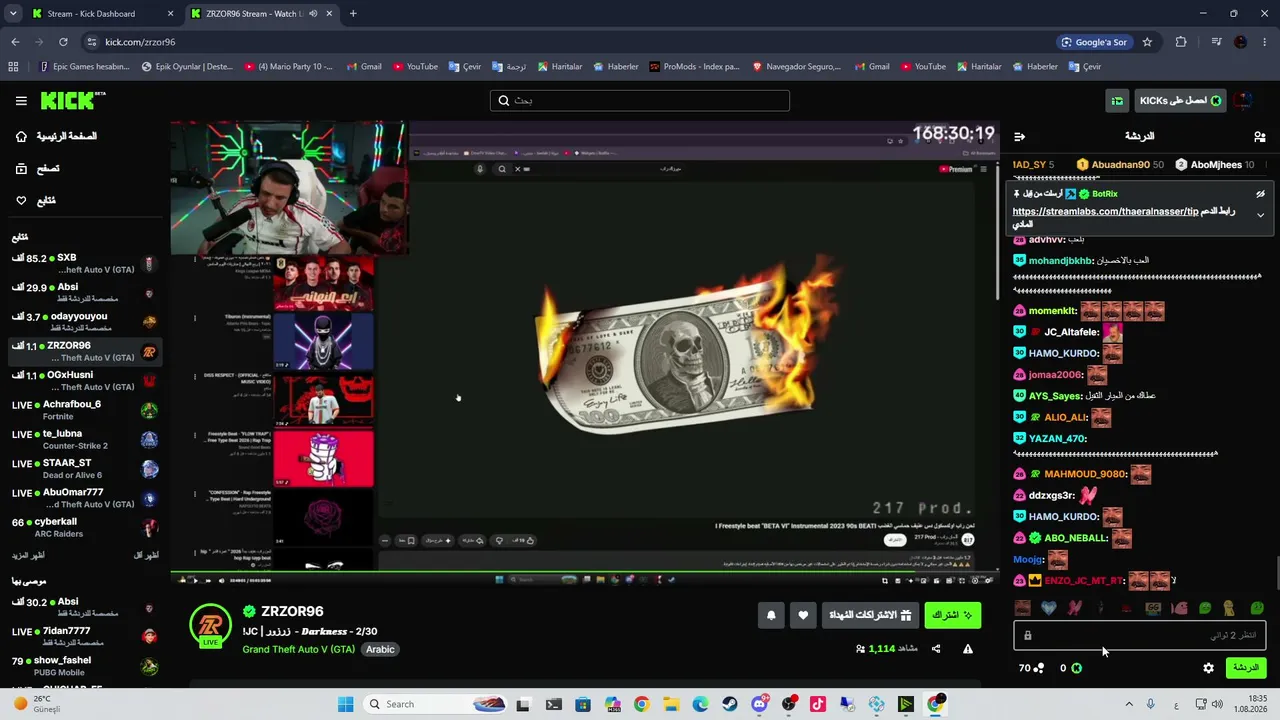Open a new browser tab
Image resolution: width=1280 pixels, height=720 pixels.
pyautogui.click(x=353, y=14)
